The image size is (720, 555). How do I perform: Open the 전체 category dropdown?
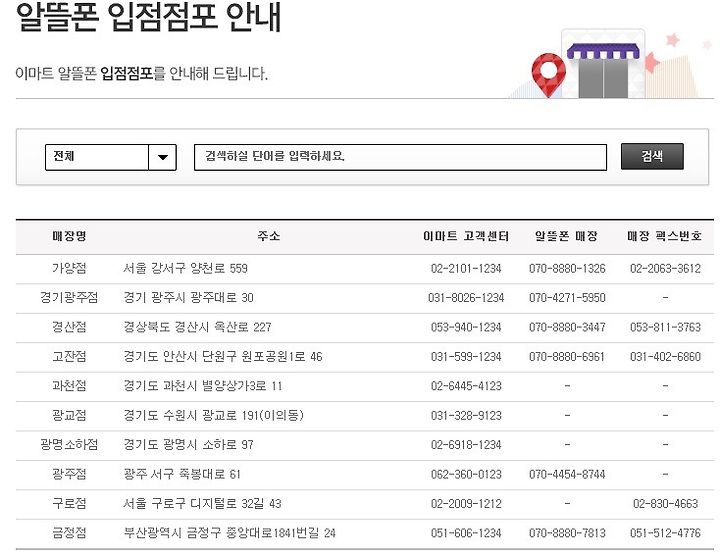111,157
